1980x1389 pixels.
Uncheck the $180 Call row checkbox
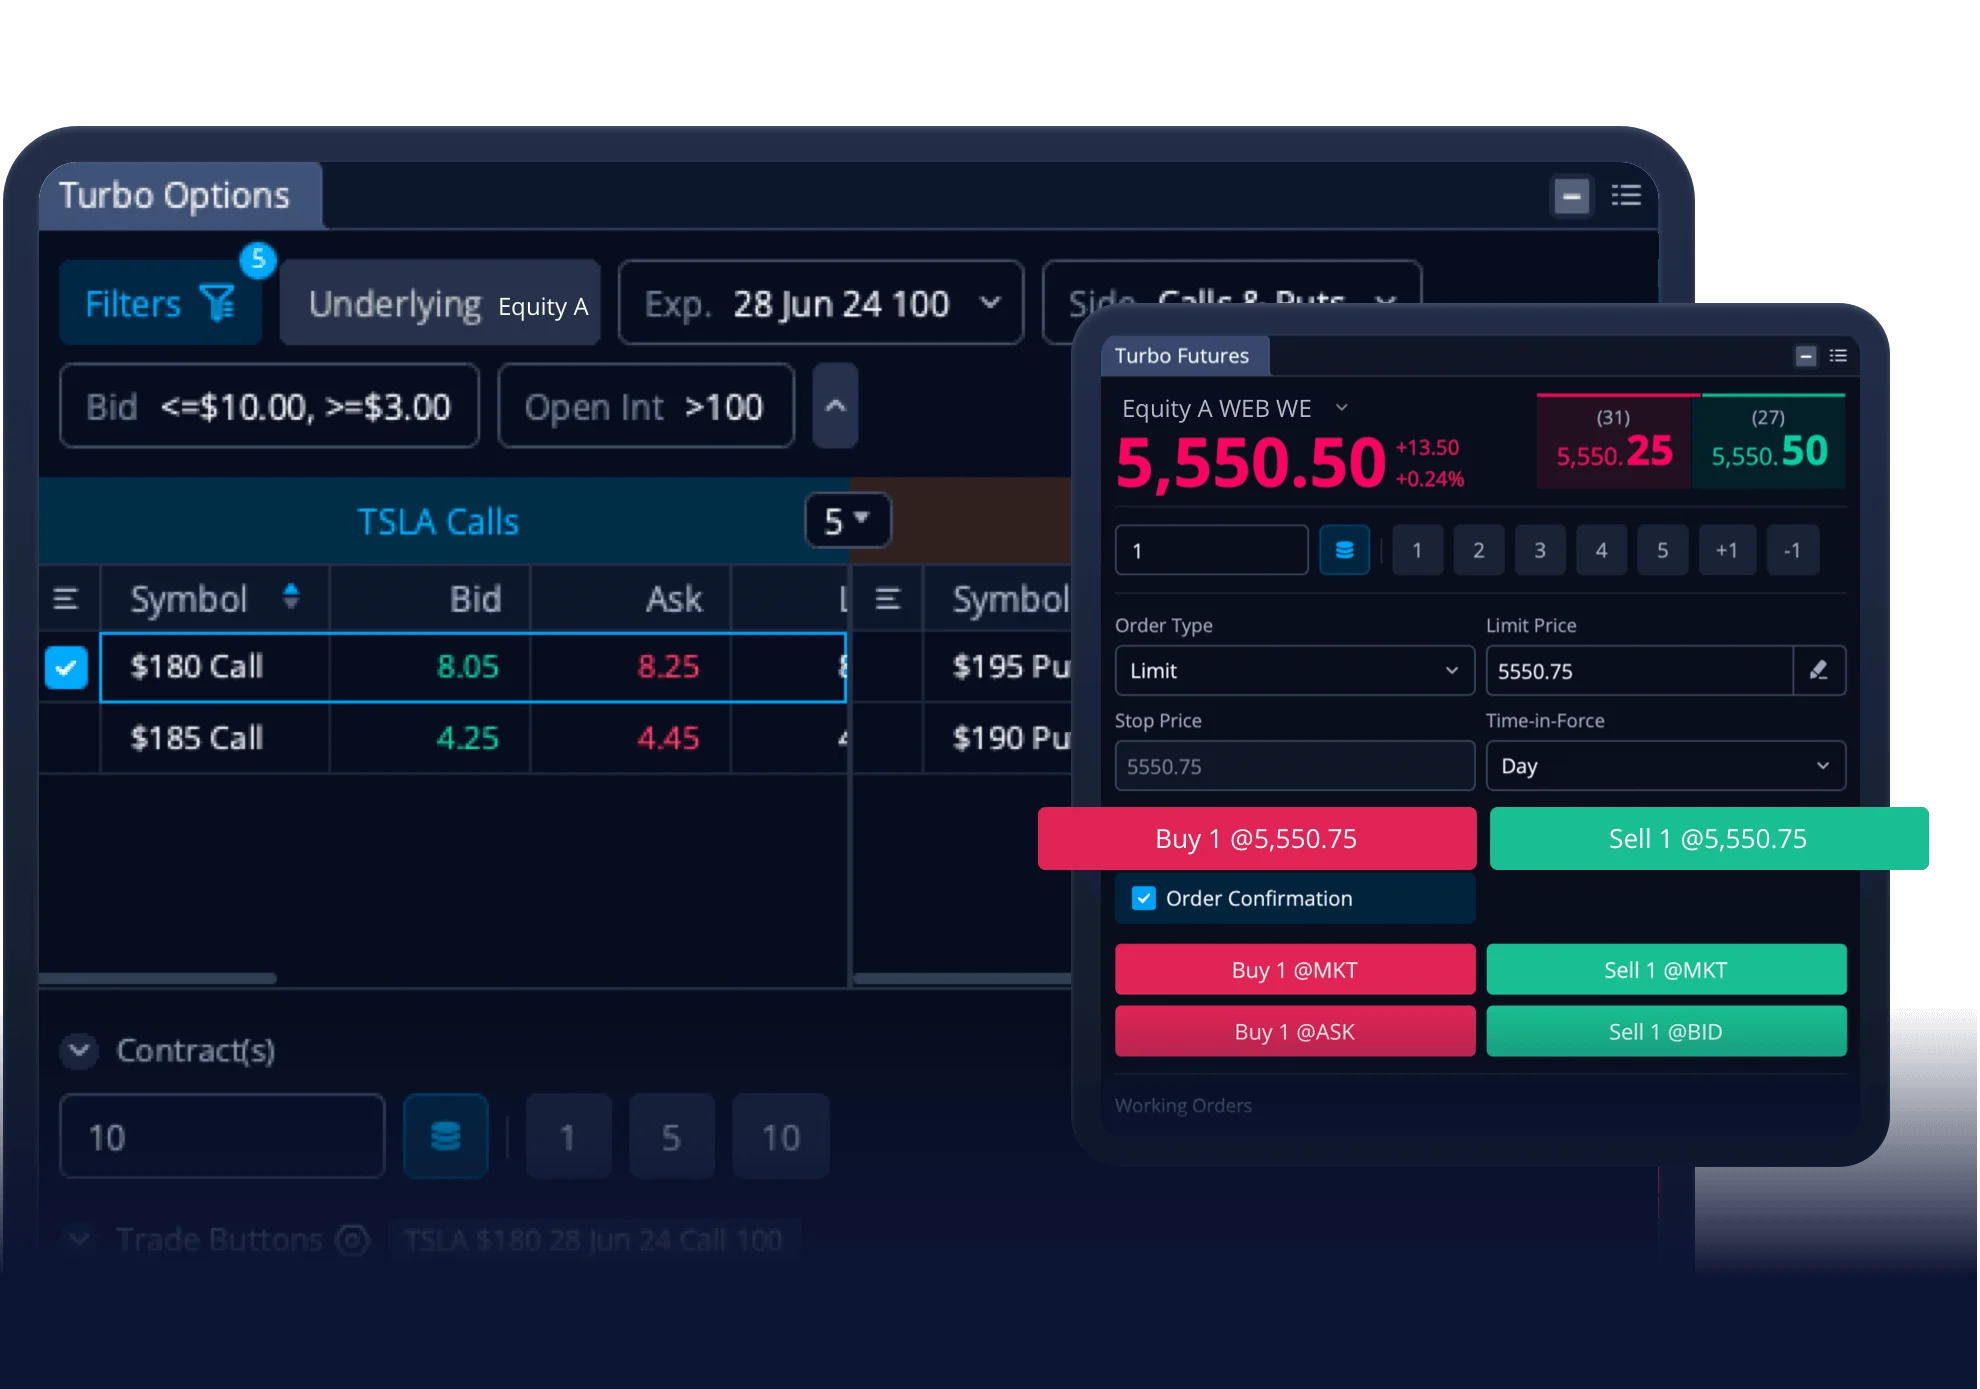point(66,667)
